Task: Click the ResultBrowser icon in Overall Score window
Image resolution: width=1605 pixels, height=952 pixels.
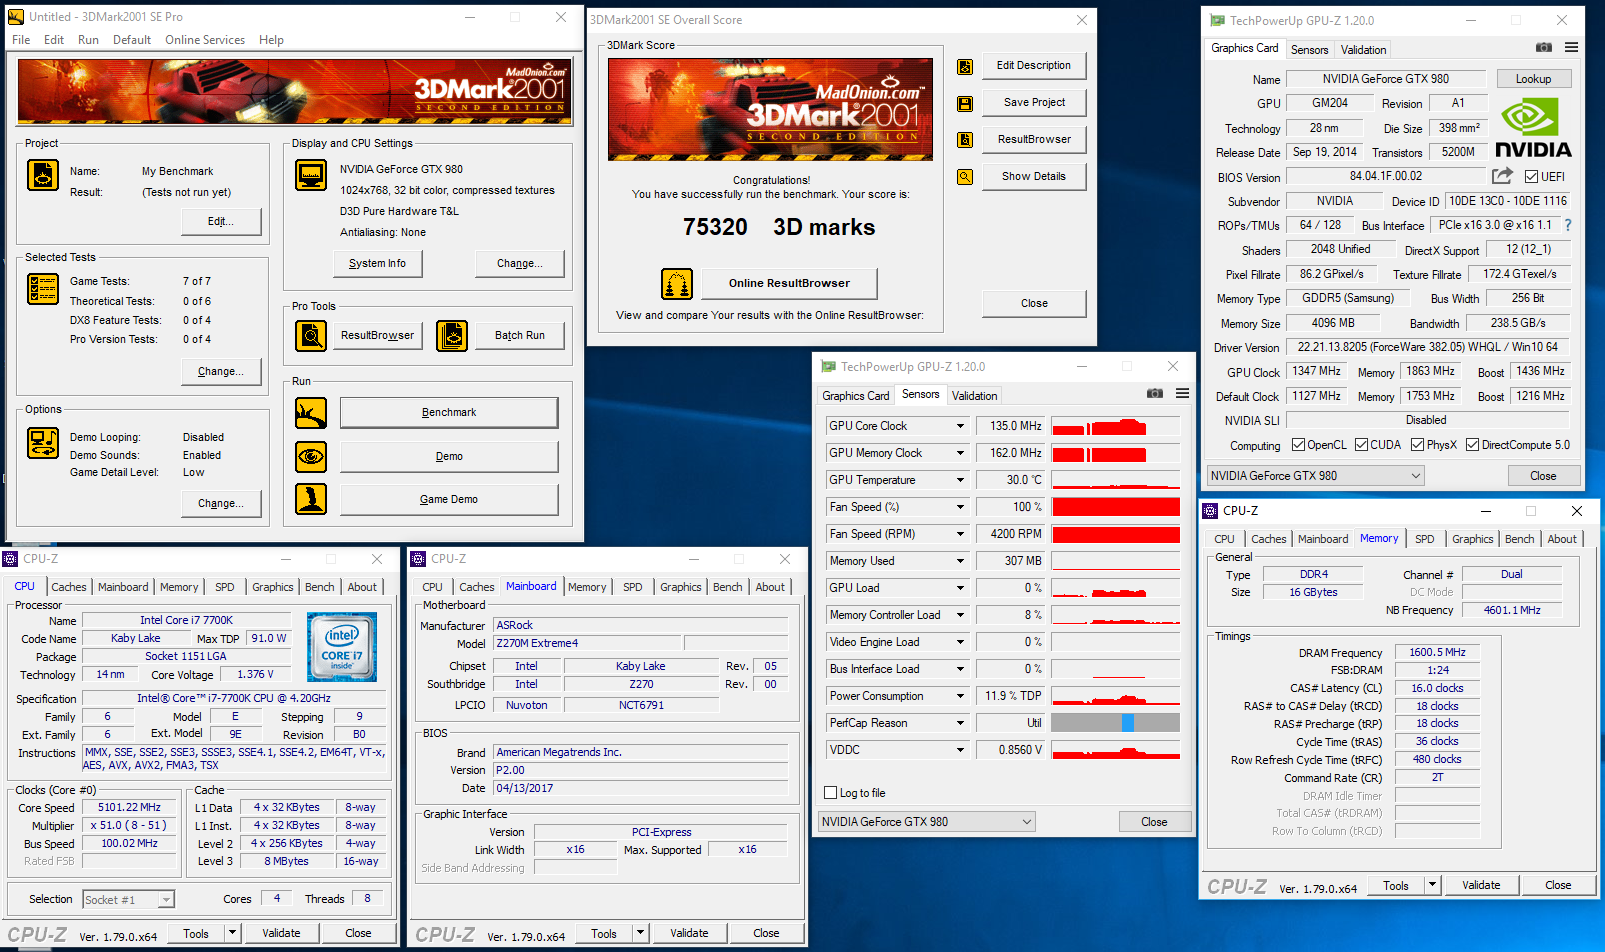Action: [965, 140]
